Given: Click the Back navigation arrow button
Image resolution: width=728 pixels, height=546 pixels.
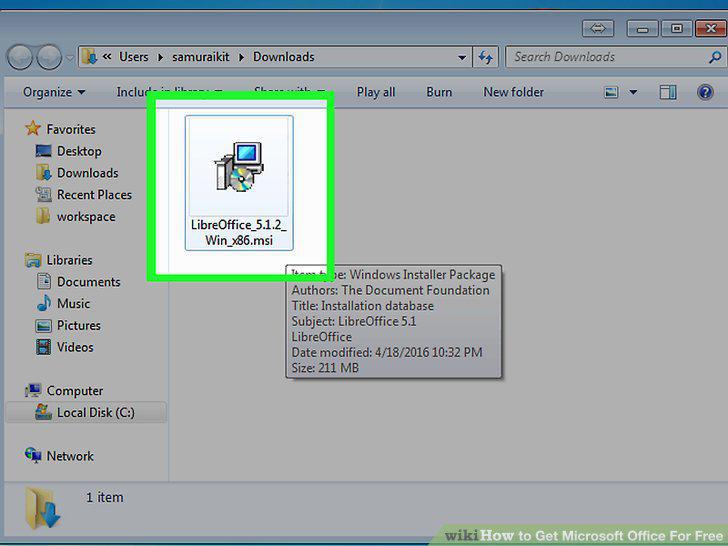Looking at the screenshot, I should [x=20, y=57].
